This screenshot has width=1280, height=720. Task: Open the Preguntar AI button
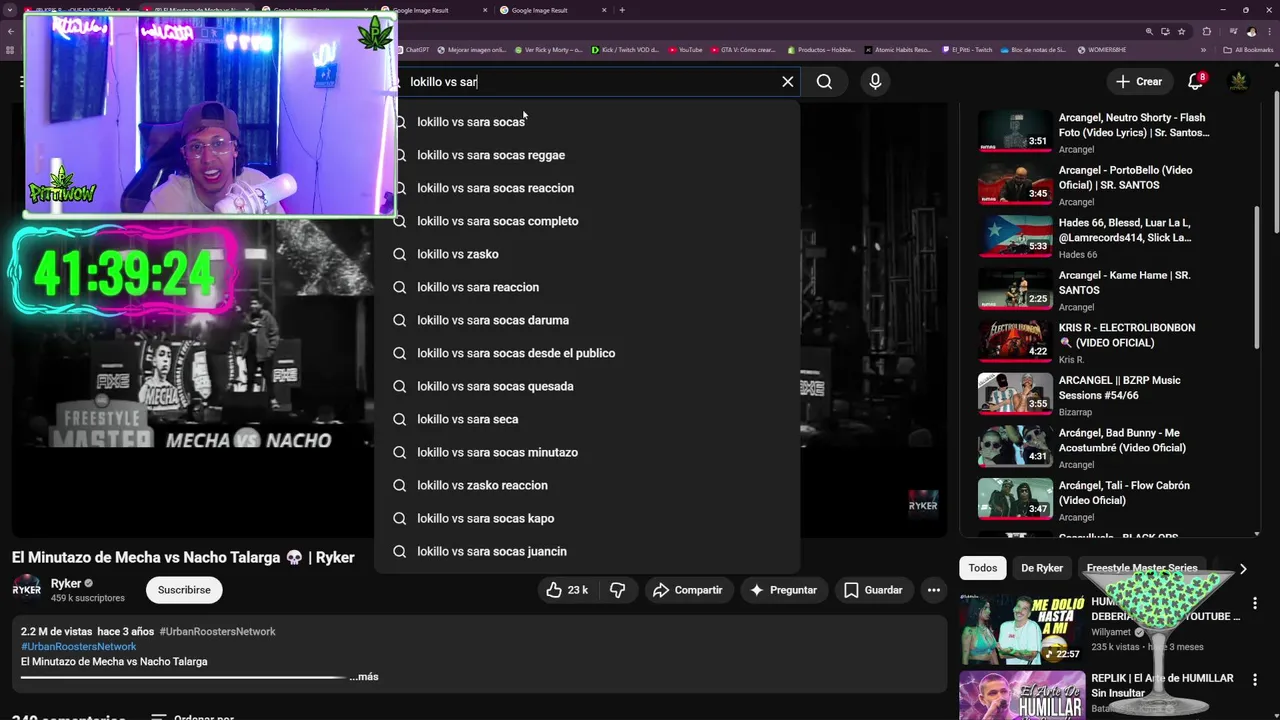tap(783, 590)
